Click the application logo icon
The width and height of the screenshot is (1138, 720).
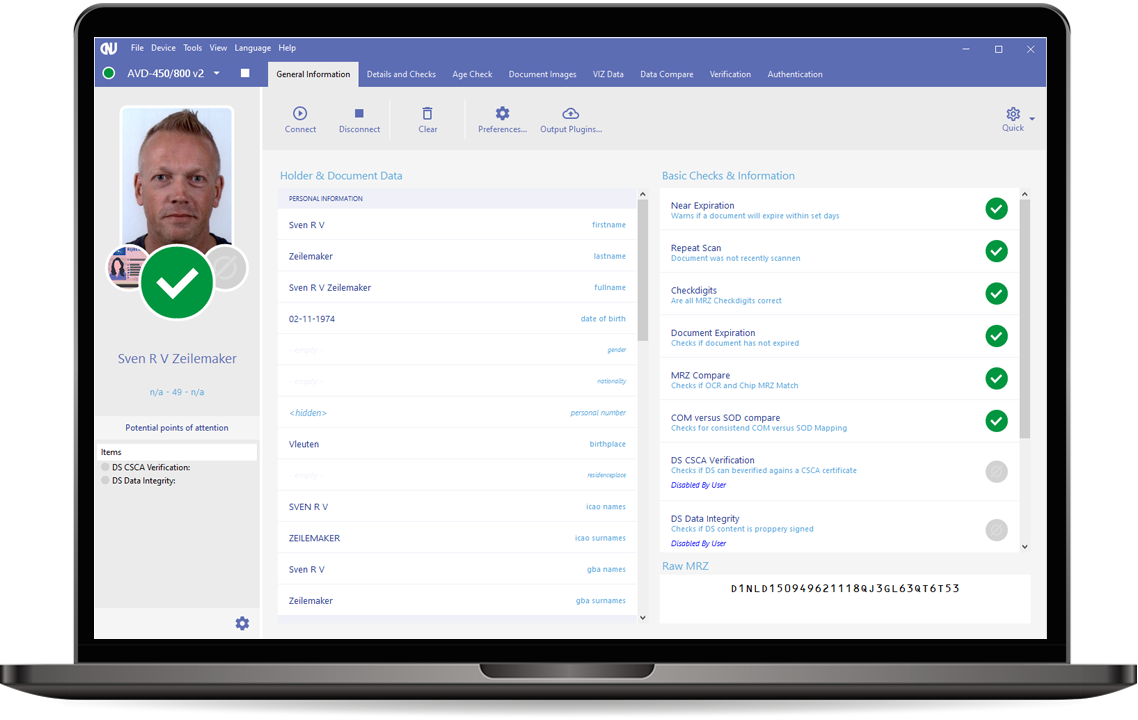click(109, 49)
